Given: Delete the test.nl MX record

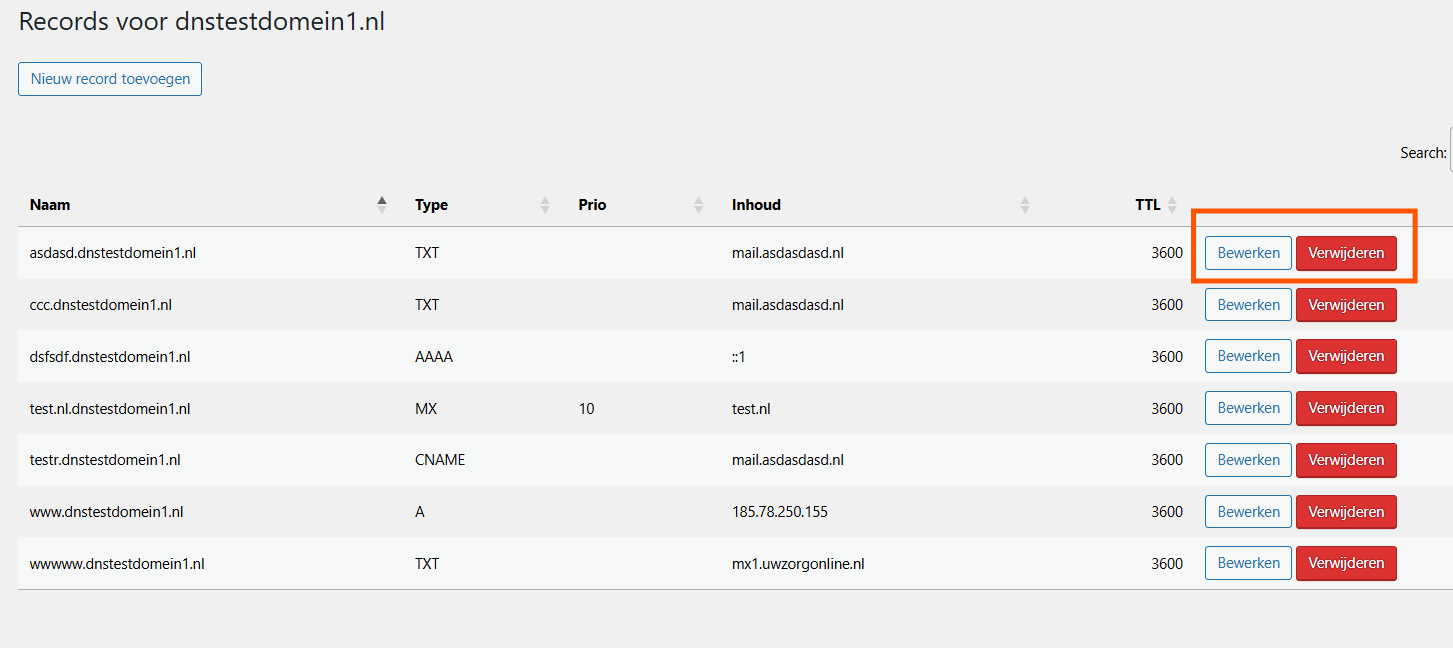Looking at the screenshot, I should pyautogui.click(x=1346, y=408).
